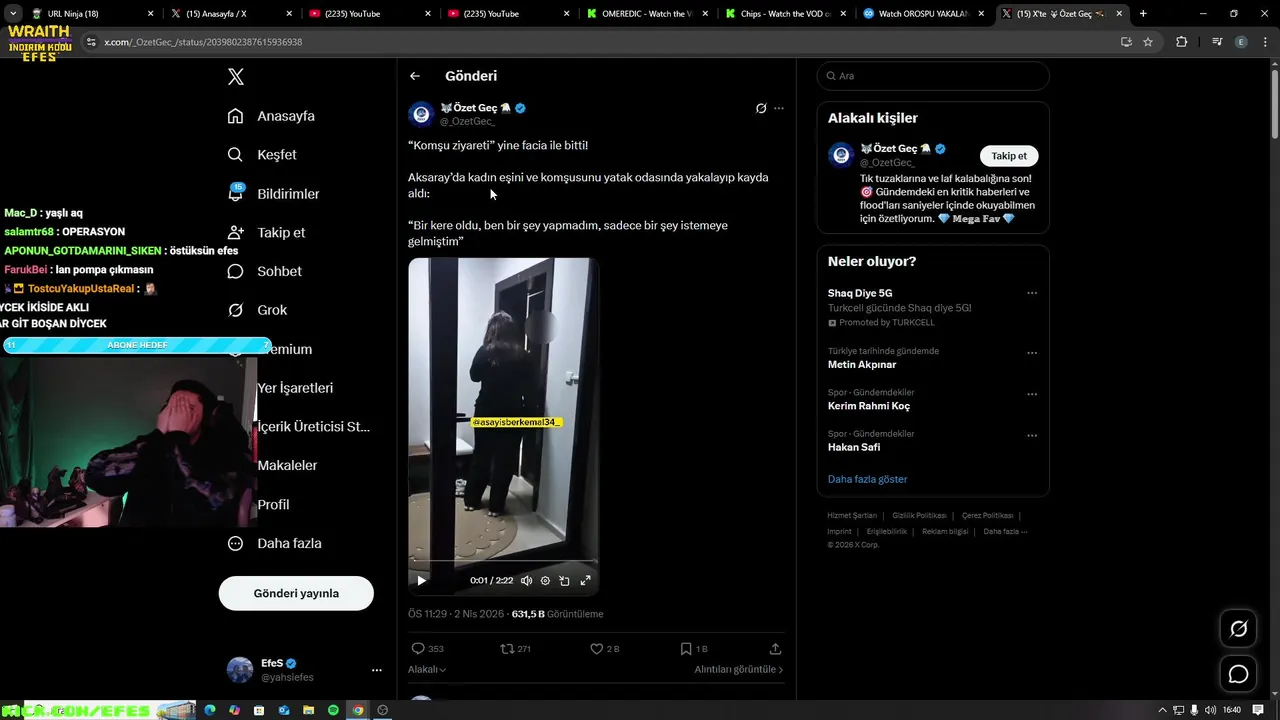Open Takip et in the sidebar
This screenshot has height=720, width=1280.
[266, 232]
